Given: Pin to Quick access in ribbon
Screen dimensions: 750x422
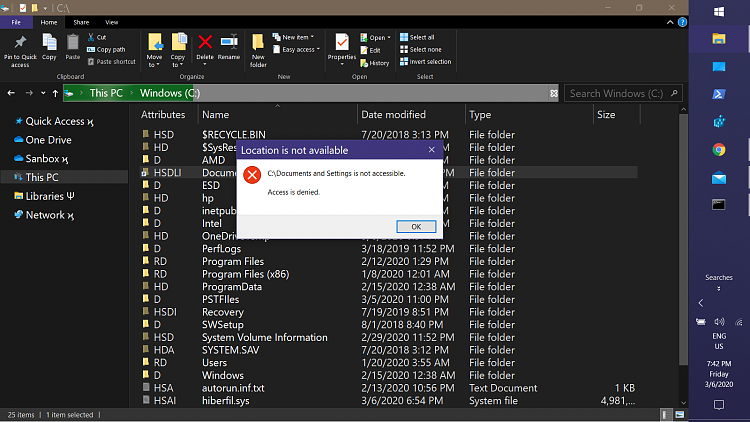Looking at the screenshot, I should 20,51.
